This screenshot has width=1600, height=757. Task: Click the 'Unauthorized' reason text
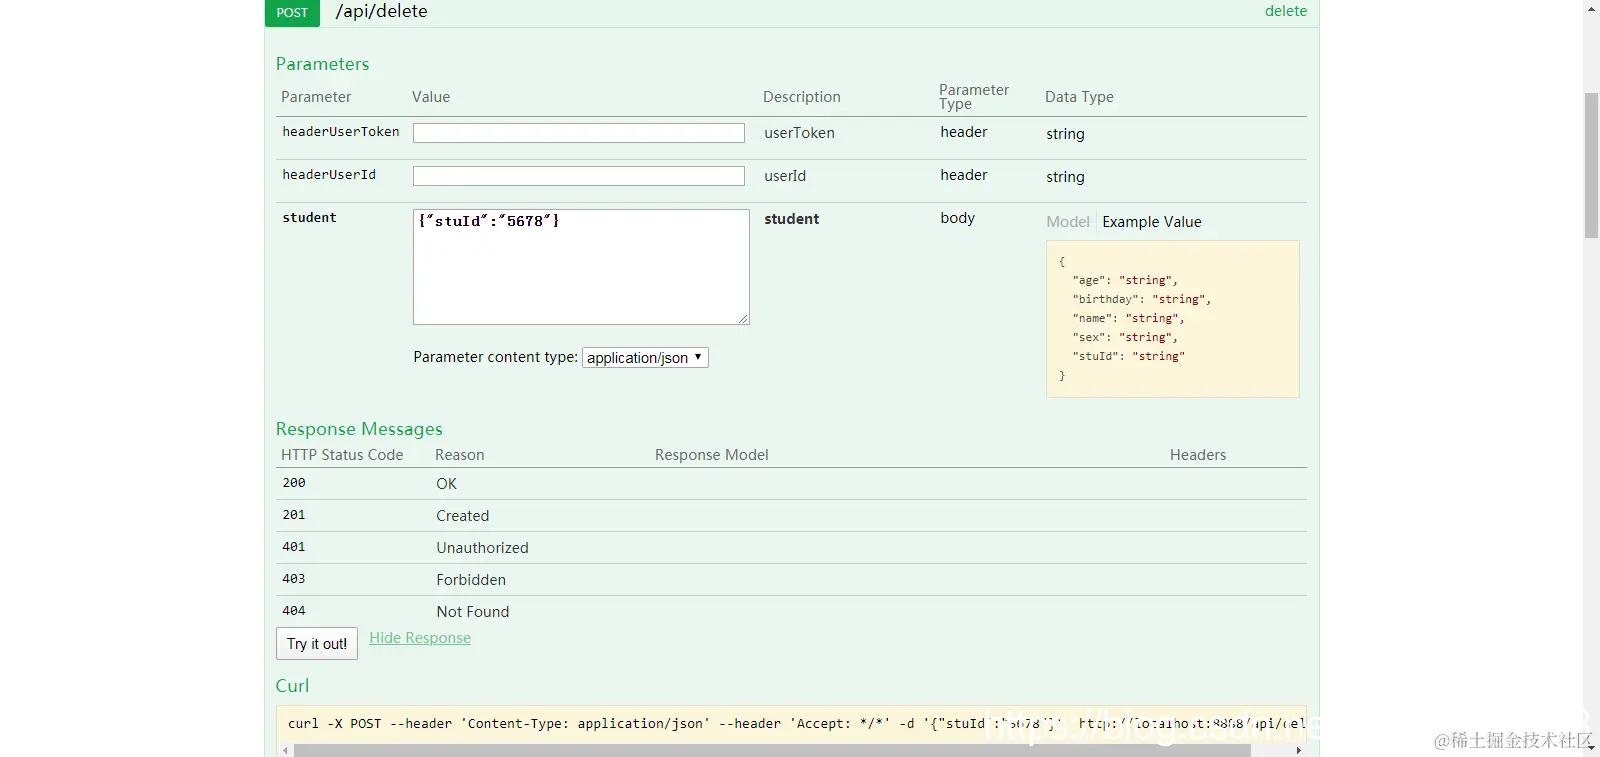(482, 548)
